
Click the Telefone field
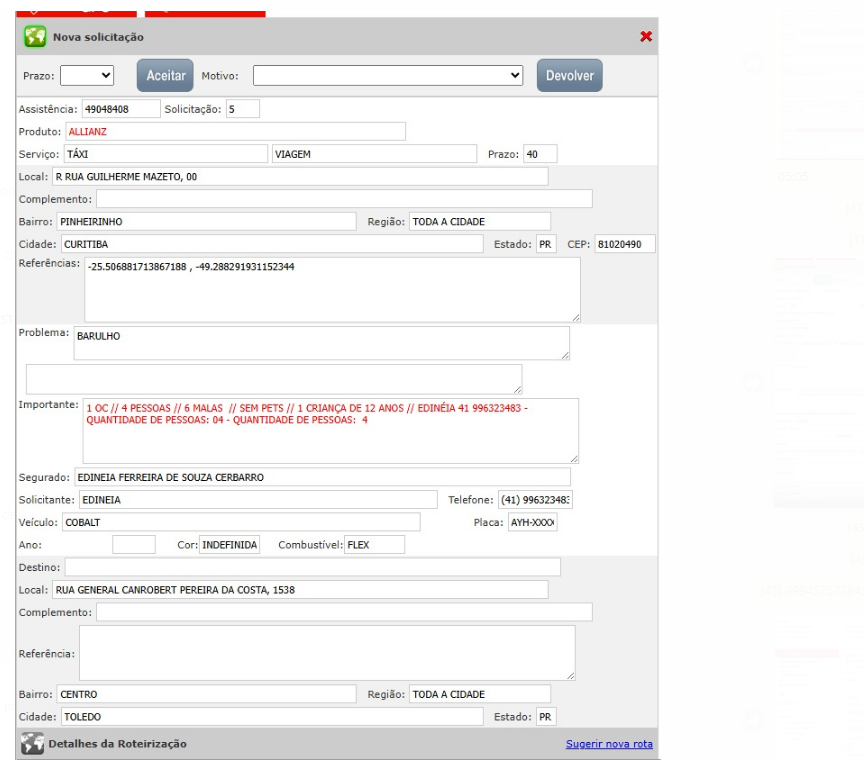point(535,499)
